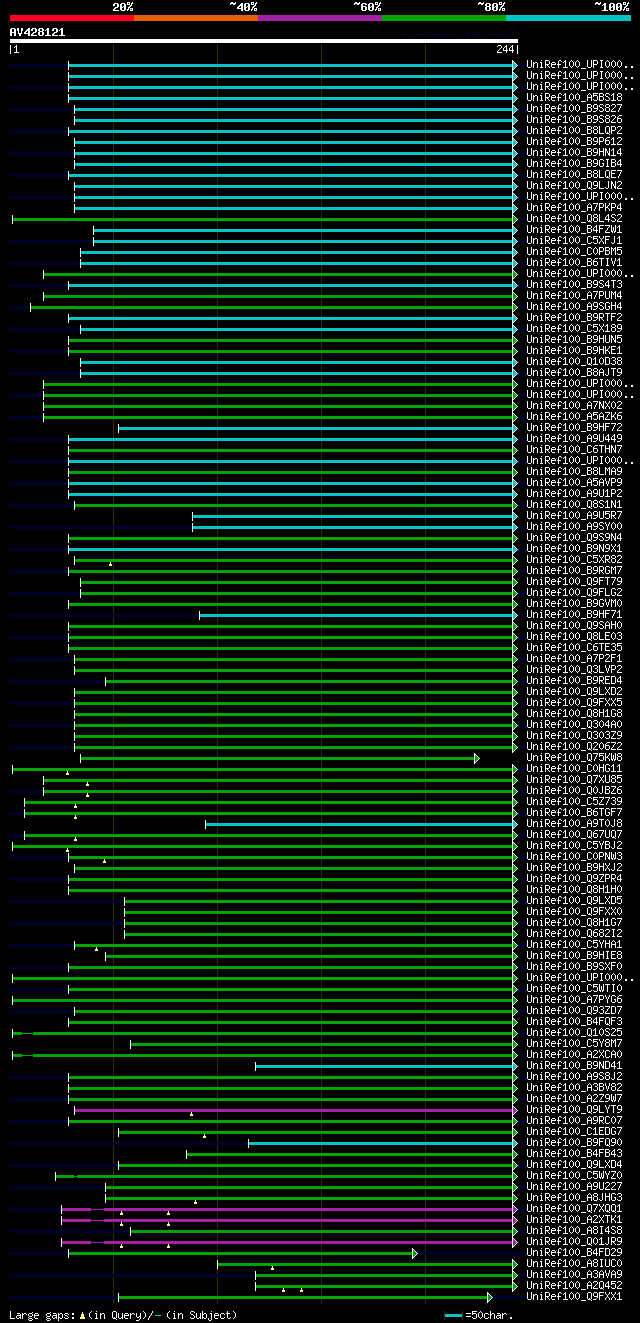The image size is (640, 1323).
Task: Click the UniRef100_C5XFJ1 entry
Action: point(575,240)
